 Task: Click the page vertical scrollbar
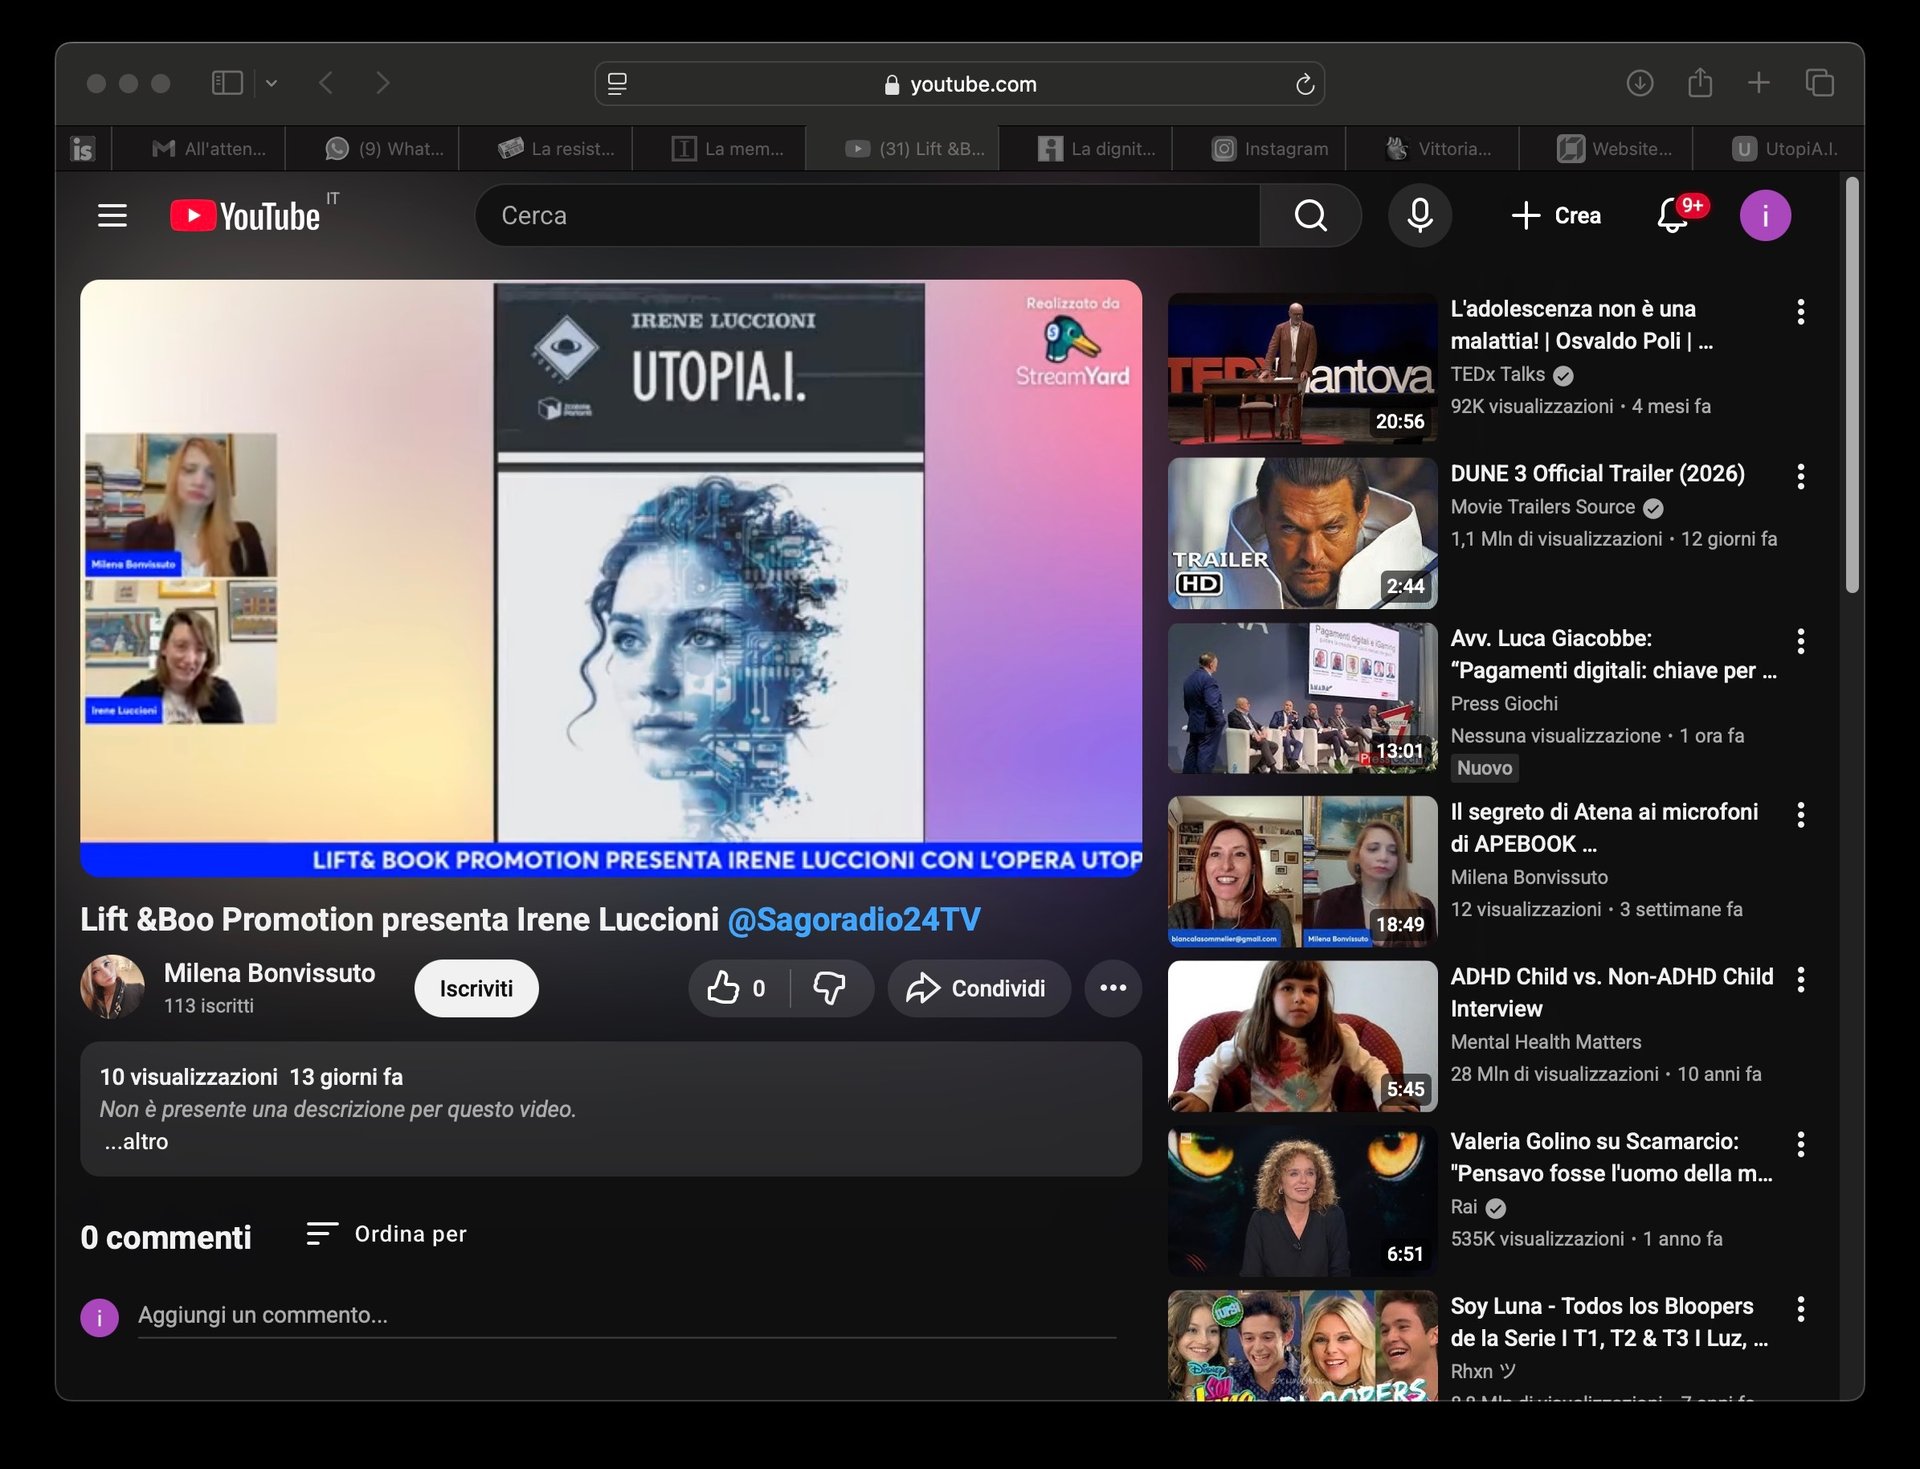1852,384
